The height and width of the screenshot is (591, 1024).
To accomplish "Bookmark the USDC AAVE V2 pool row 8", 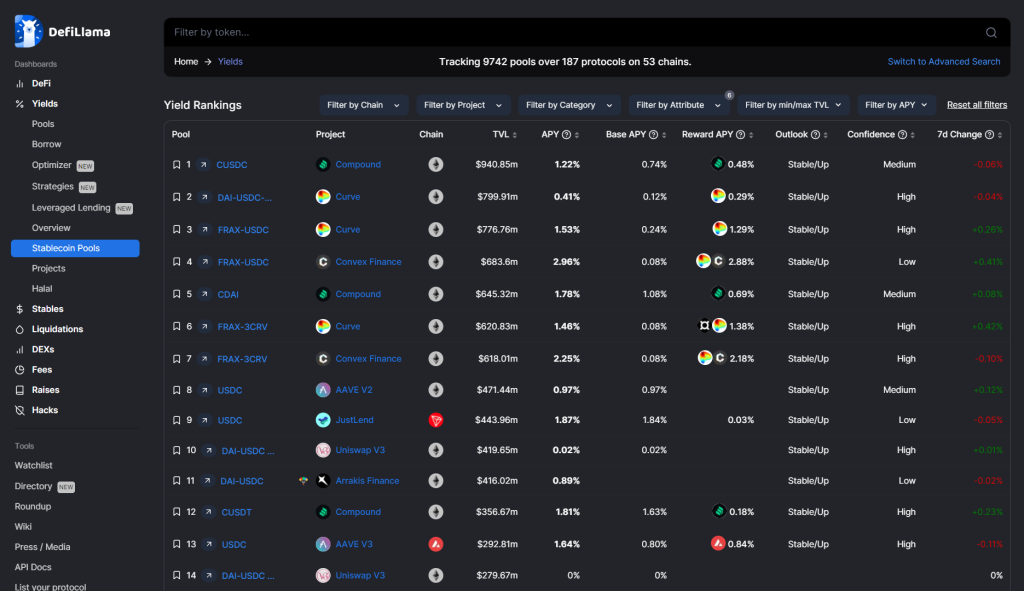I will [x=176, y=390].
